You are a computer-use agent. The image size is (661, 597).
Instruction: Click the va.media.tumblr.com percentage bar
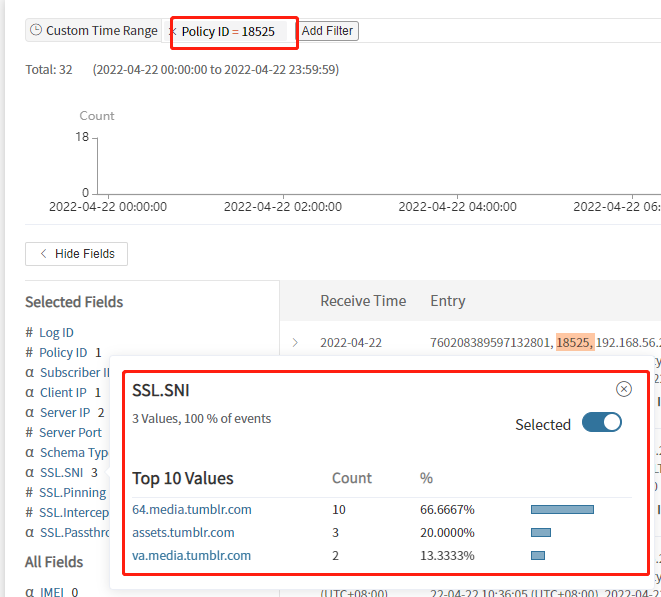[x=538, y=555]
